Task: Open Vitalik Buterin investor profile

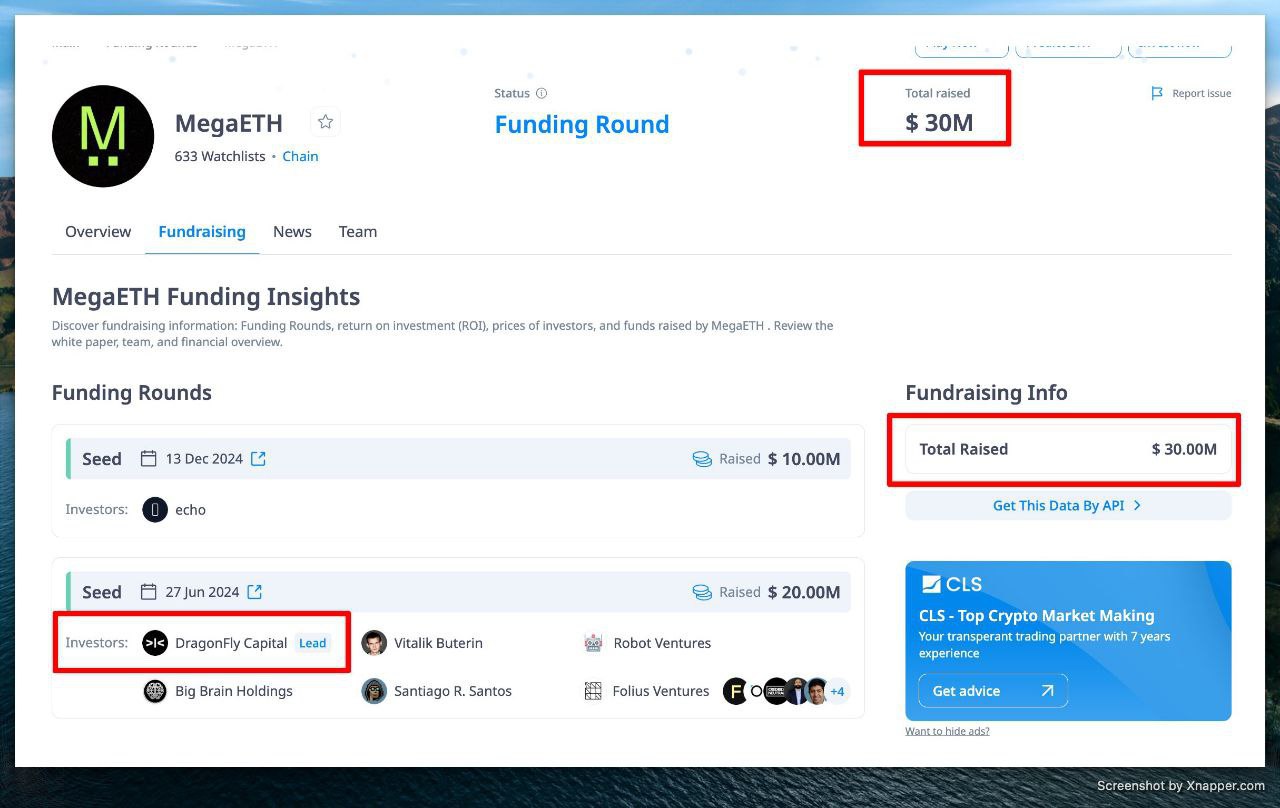Action: tap(437, 643)
